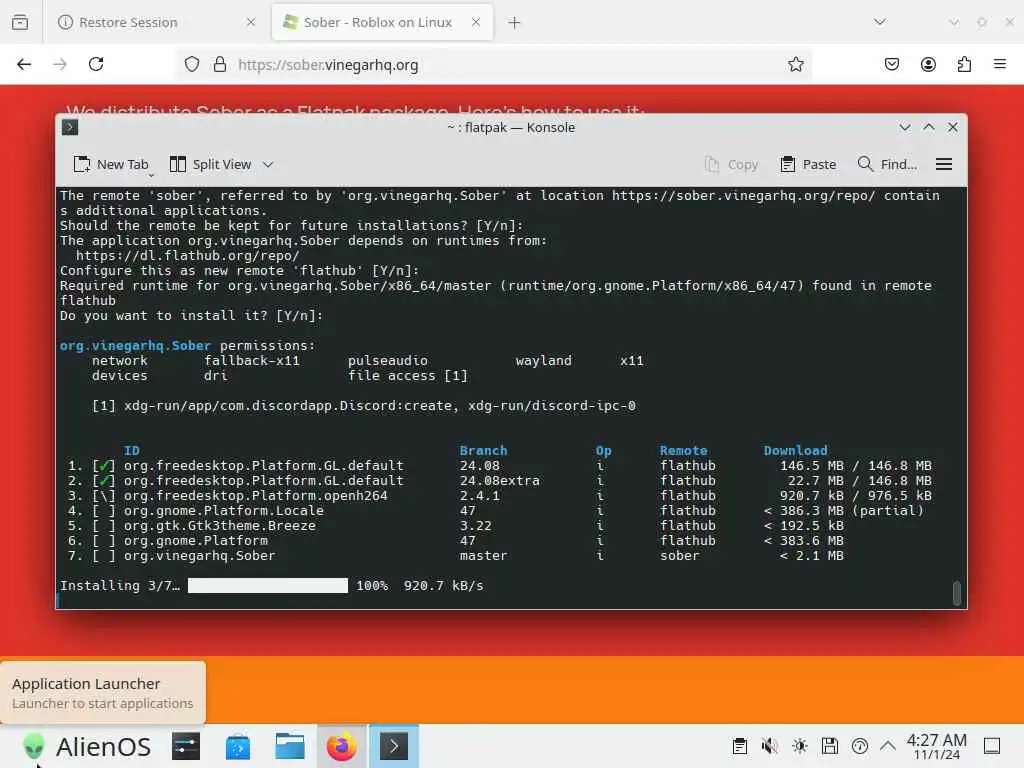Image resolution: width=1024 pixels, height=768 pixels.
Task: Click the Download column header
Action: tap(795, 451)
